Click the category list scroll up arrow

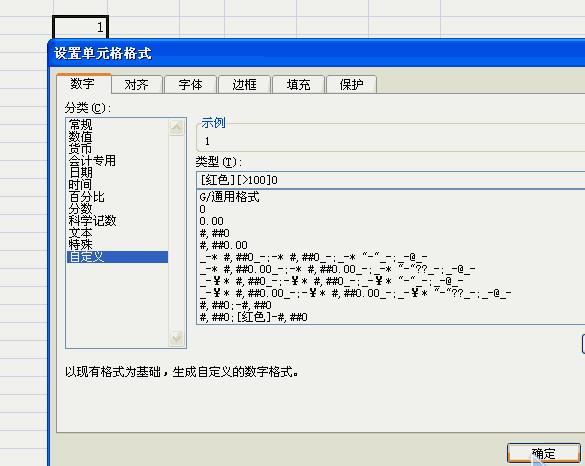tap(176, 128)
